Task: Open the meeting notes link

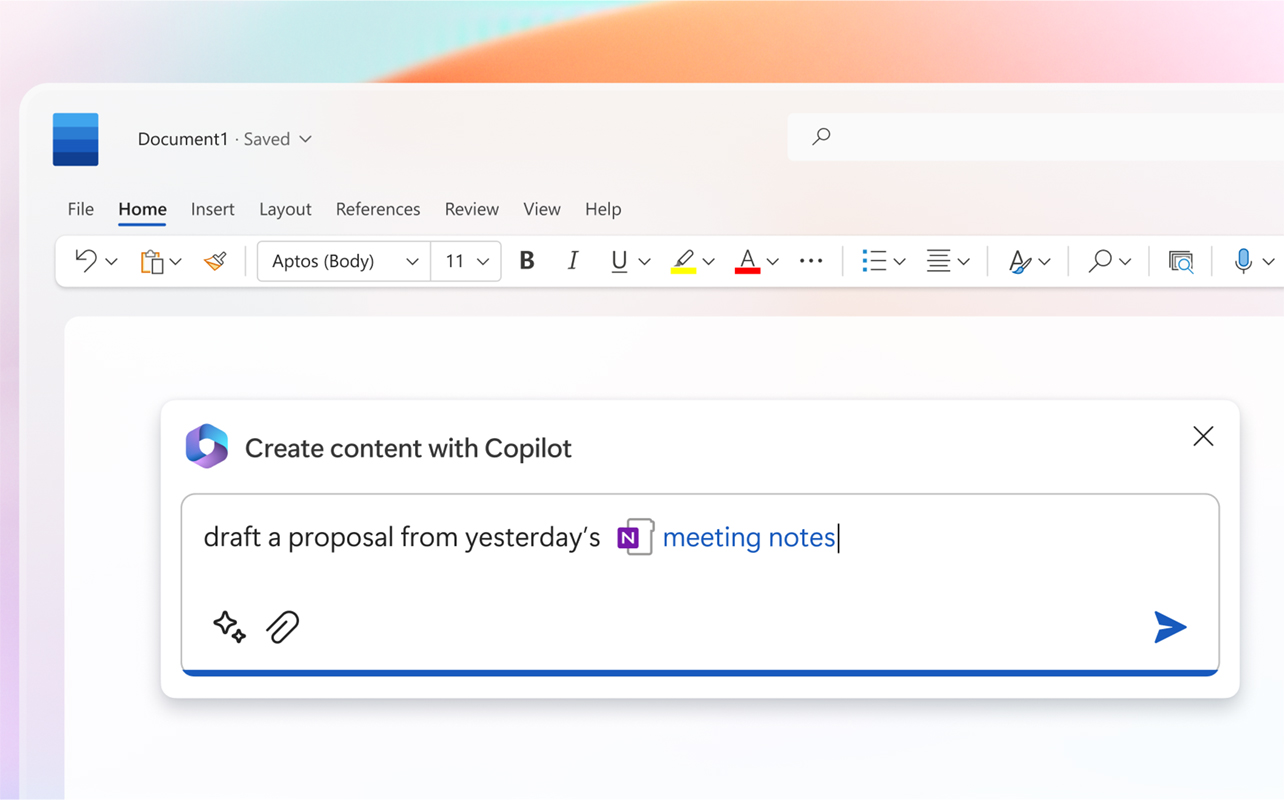Action: coord(749,537)
